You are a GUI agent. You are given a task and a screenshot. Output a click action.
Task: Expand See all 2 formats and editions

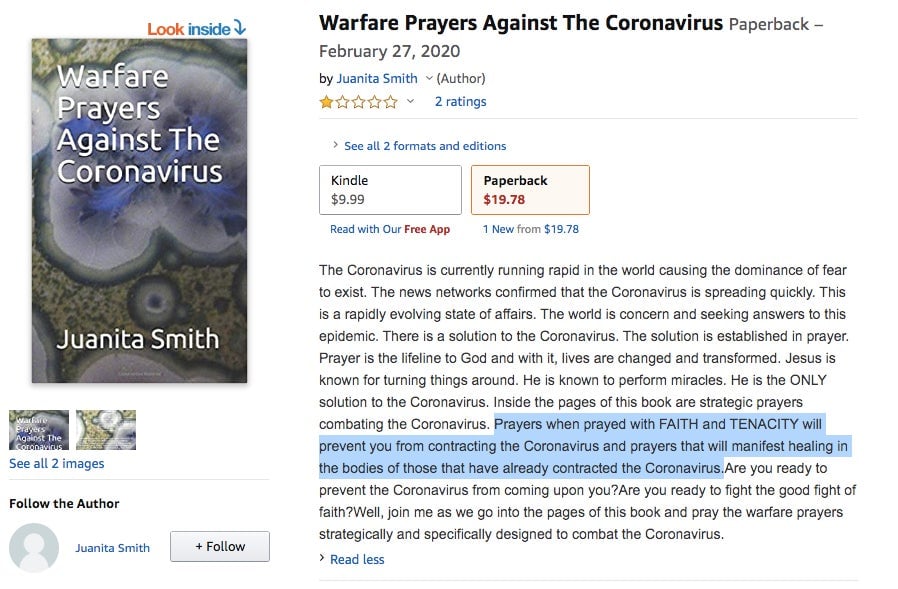[424, 146]
